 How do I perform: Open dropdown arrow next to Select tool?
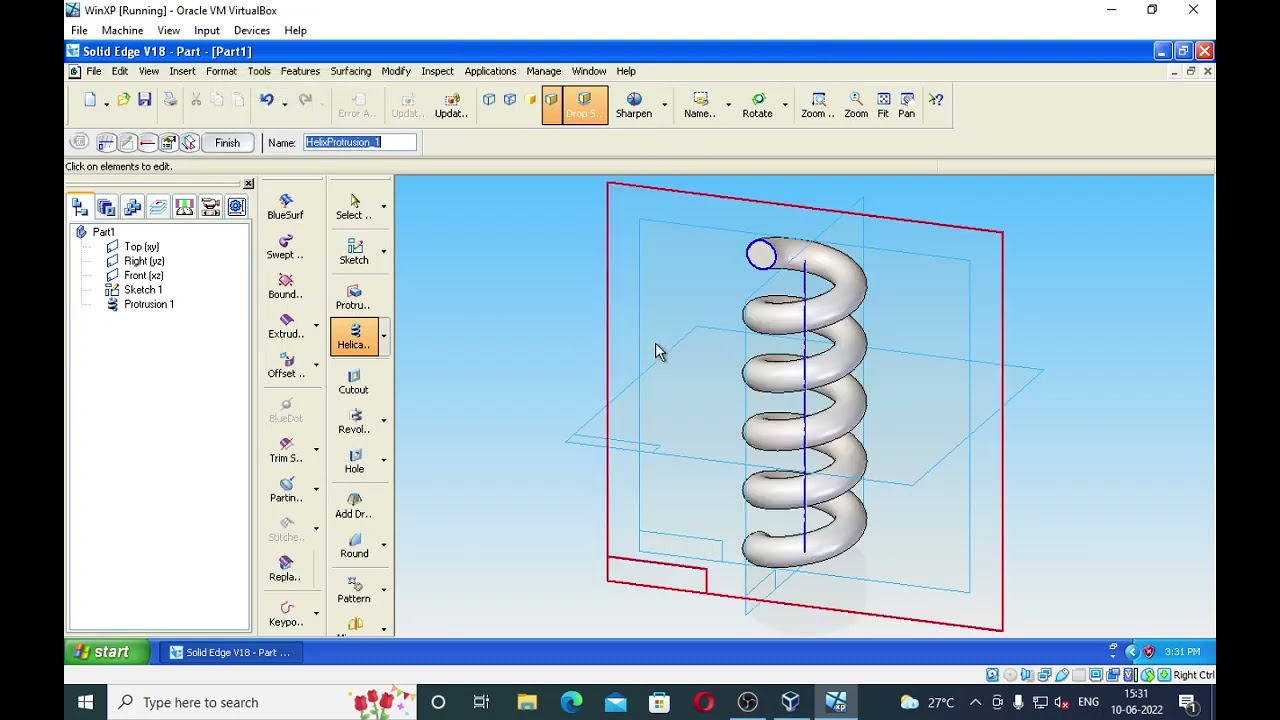384,207
